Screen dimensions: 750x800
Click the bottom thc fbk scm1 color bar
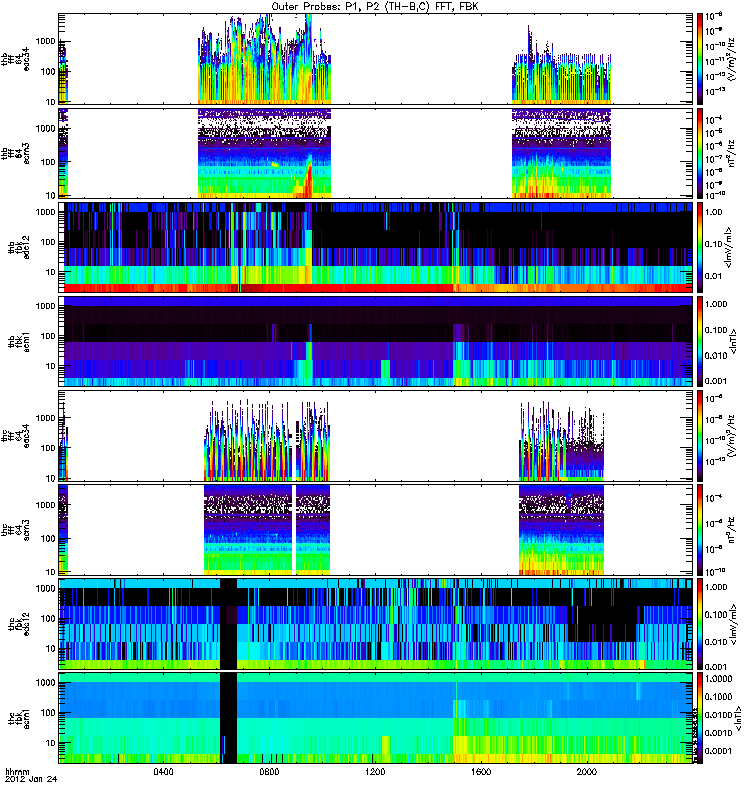pyautogui.click(x=700, y=716)
